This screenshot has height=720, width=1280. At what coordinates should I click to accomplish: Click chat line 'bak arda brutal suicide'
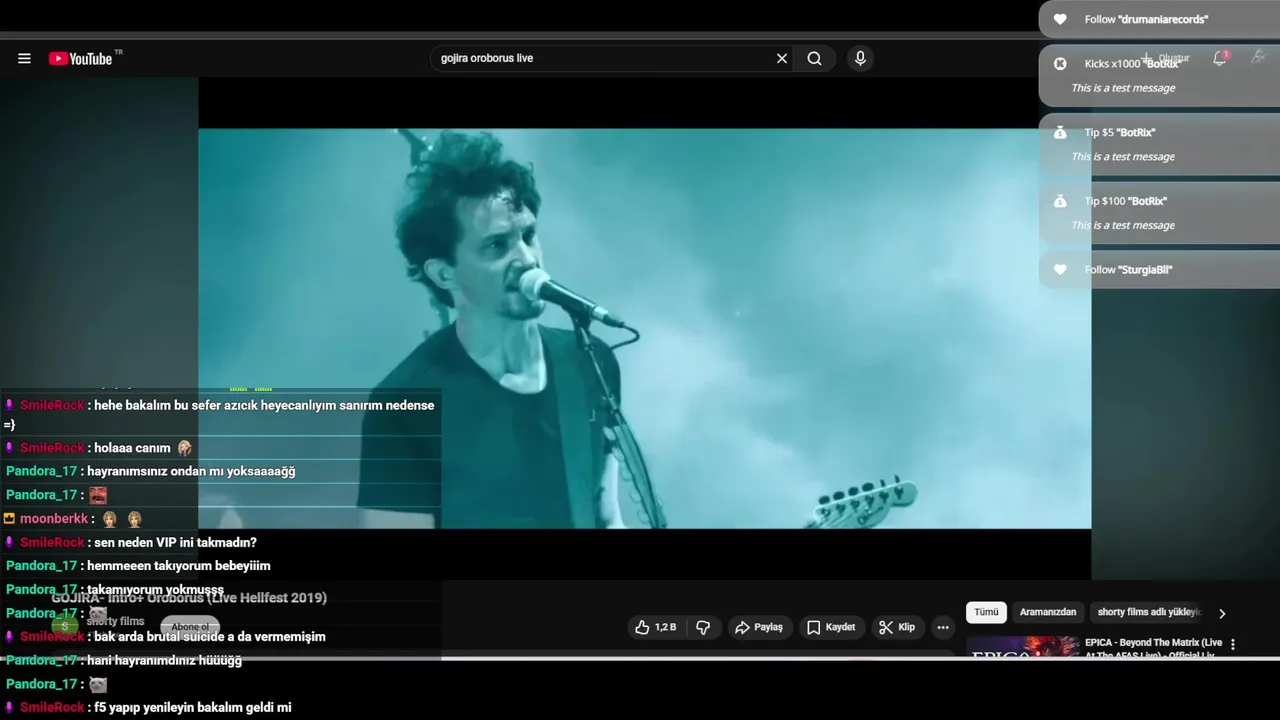coord(209,637)
